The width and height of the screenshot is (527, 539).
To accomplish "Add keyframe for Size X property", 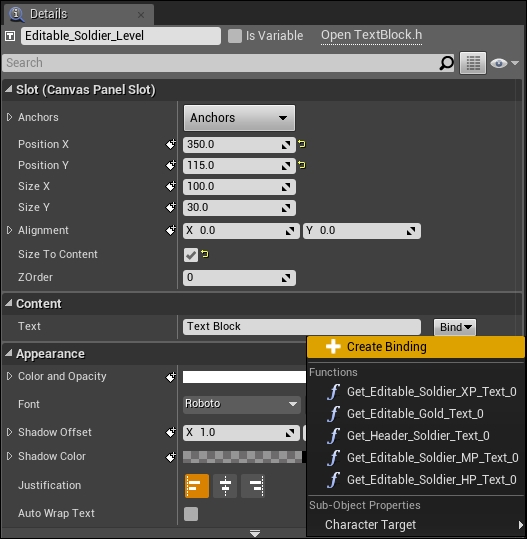I will click(x=171, y=186).
